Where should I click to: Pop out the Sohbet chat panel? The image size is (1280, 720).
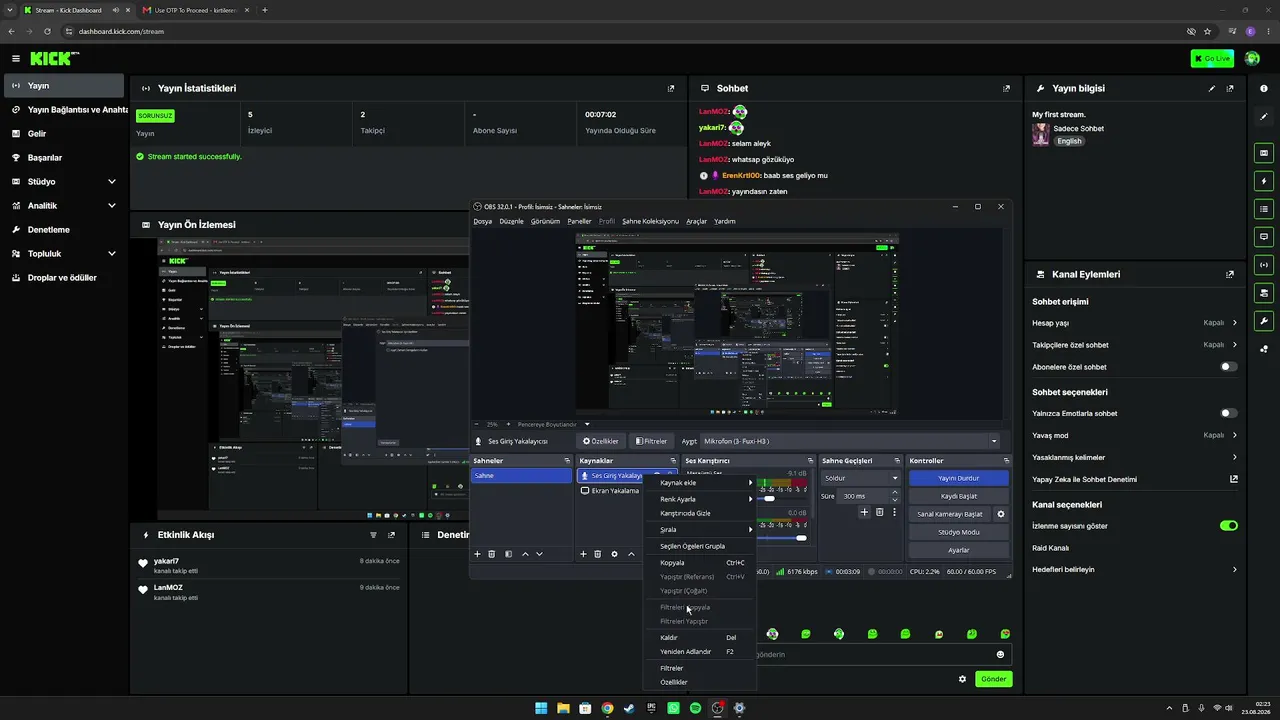(1006, 88)
